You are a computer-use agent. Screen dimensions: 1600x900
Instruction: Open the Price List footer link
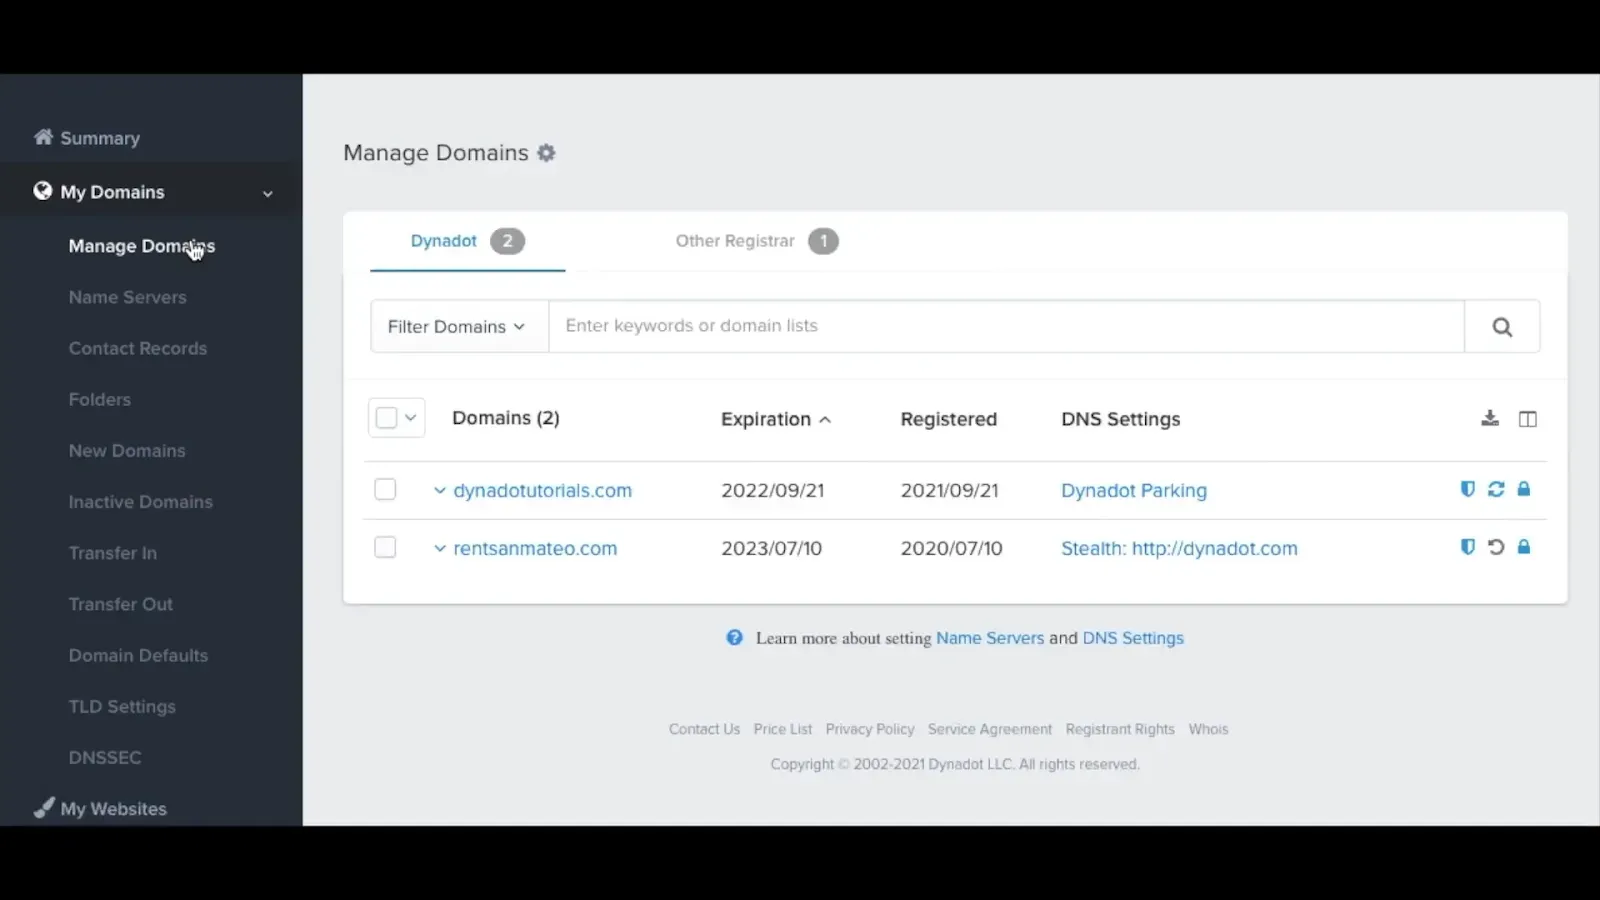pos(783,729)
